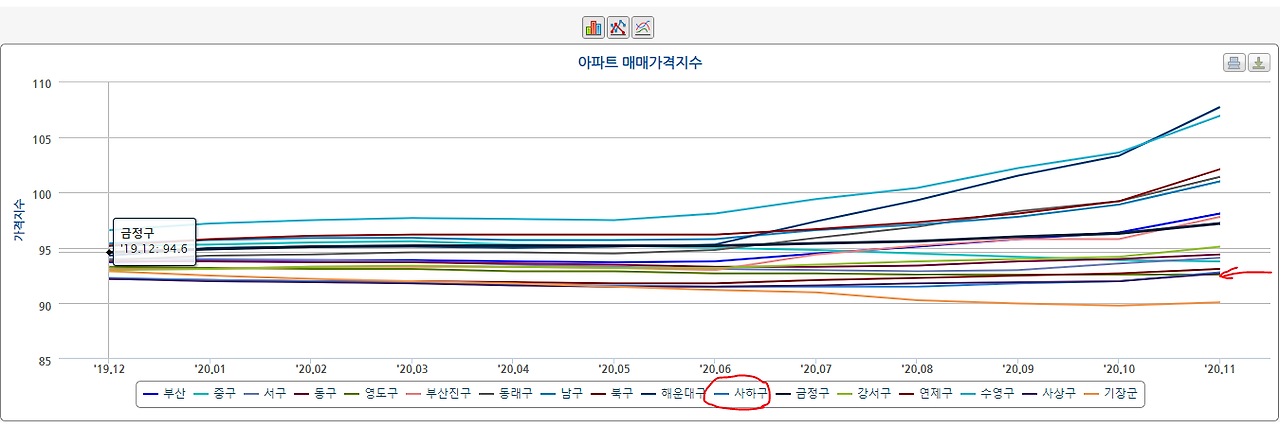Hide the 기장군 legend series
1280x428 pixels.
pyautogui.click(x=1109, y=395)
